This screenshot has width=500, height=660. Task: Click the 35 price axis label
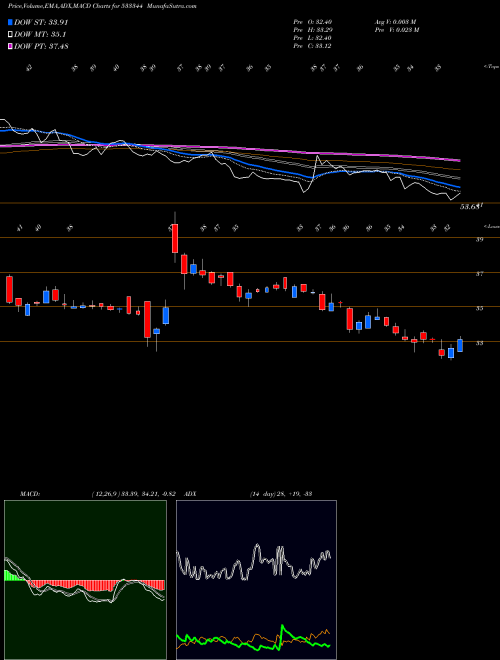point(480,309)
